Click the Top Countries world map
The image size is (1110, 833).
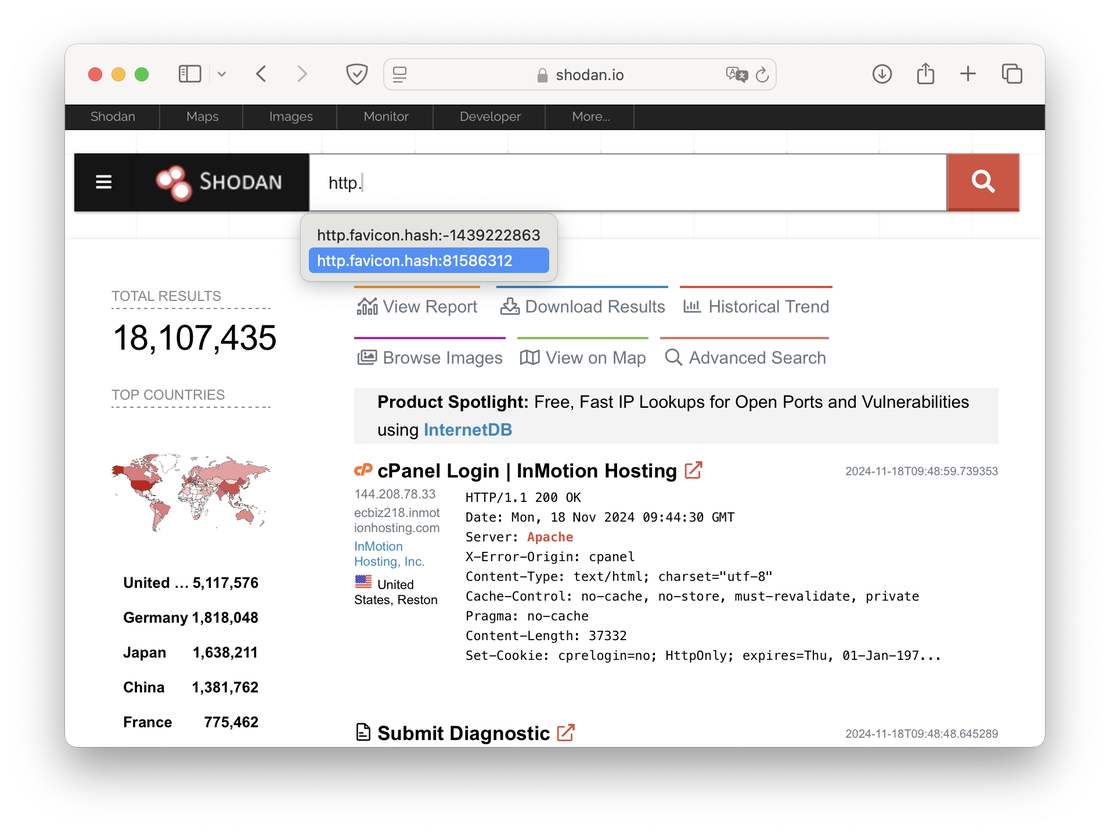tap(190, 492)
